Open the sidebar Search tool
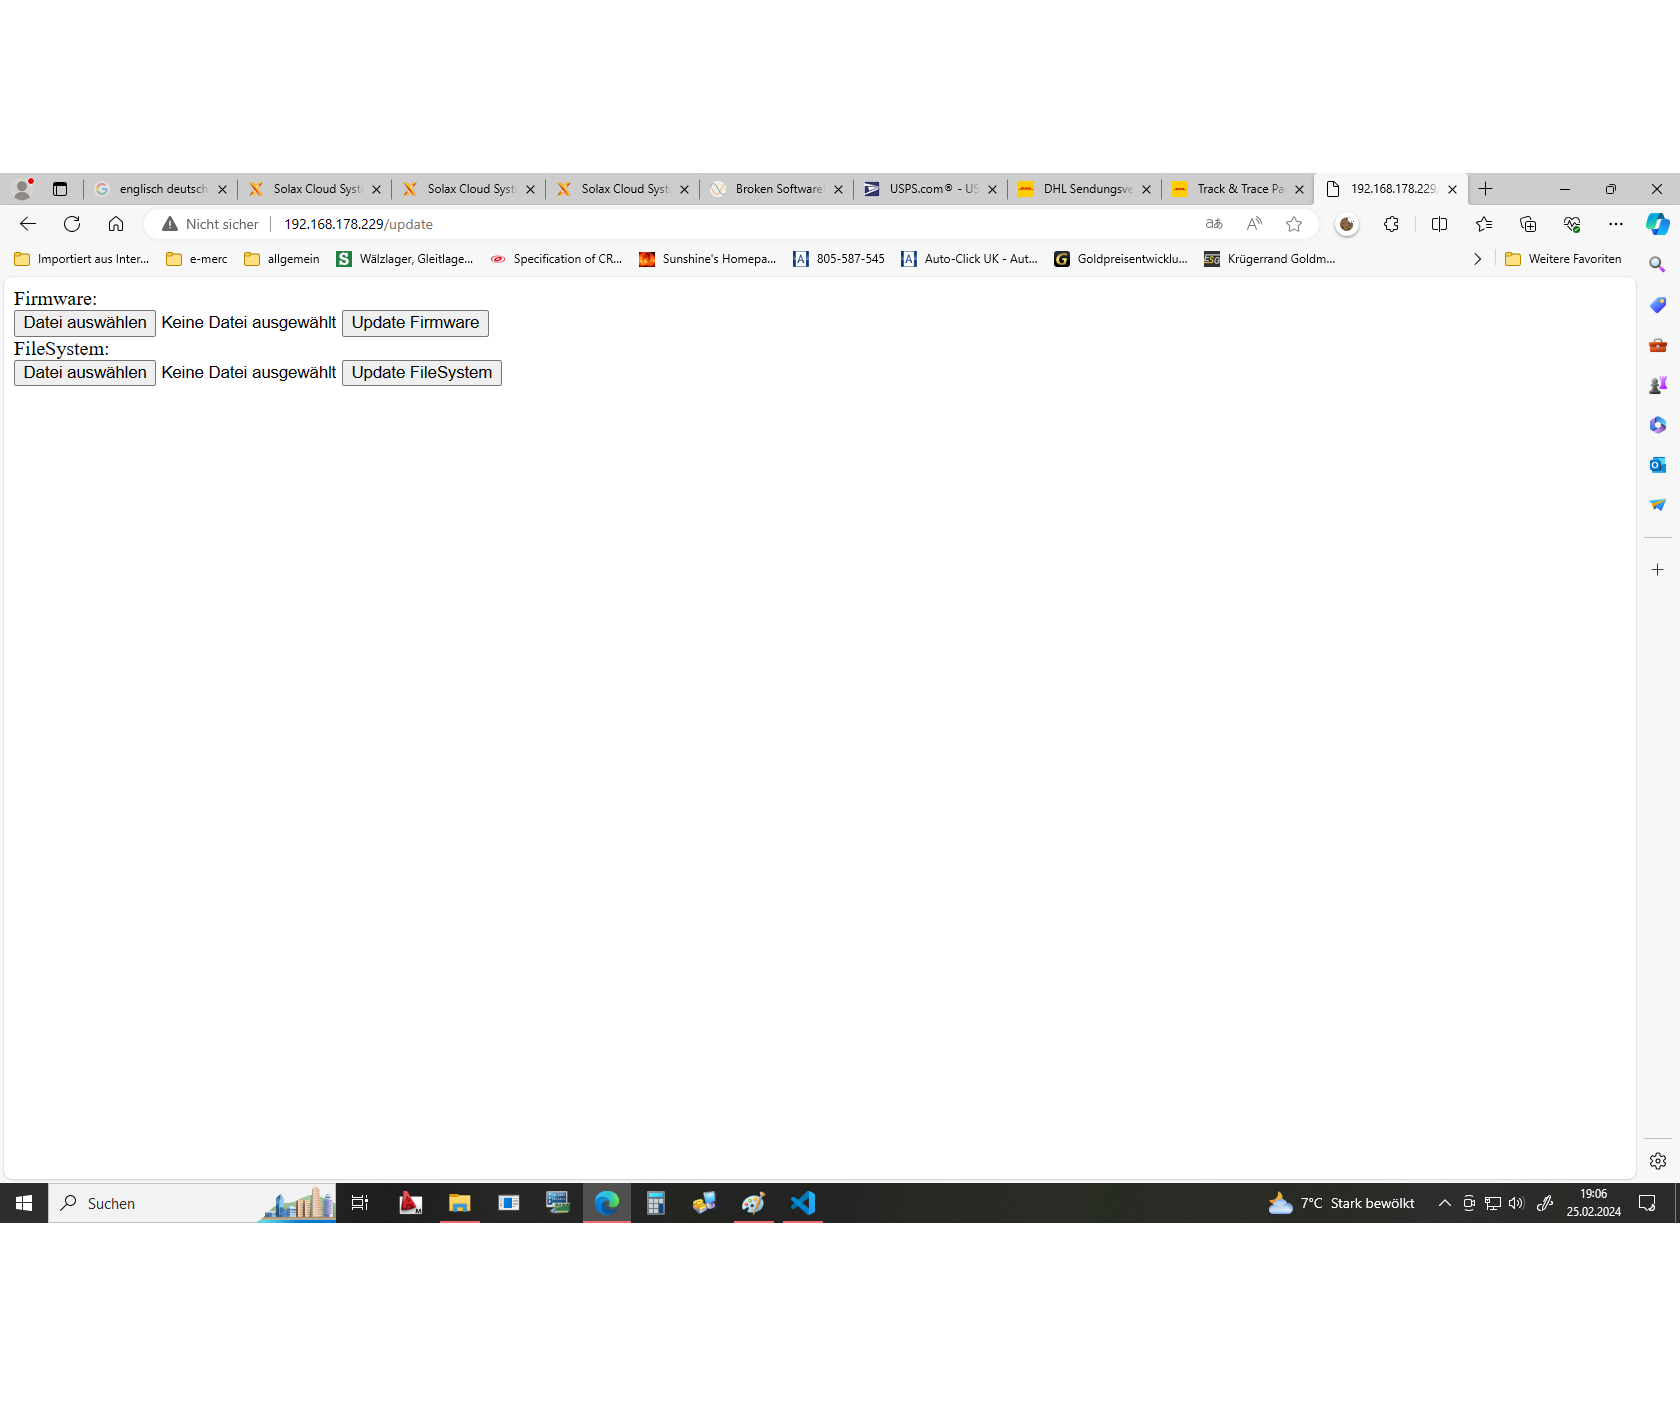The height and width of the screenshot is (1404, 1680). pyautogui.click(x=1658, y=265)
